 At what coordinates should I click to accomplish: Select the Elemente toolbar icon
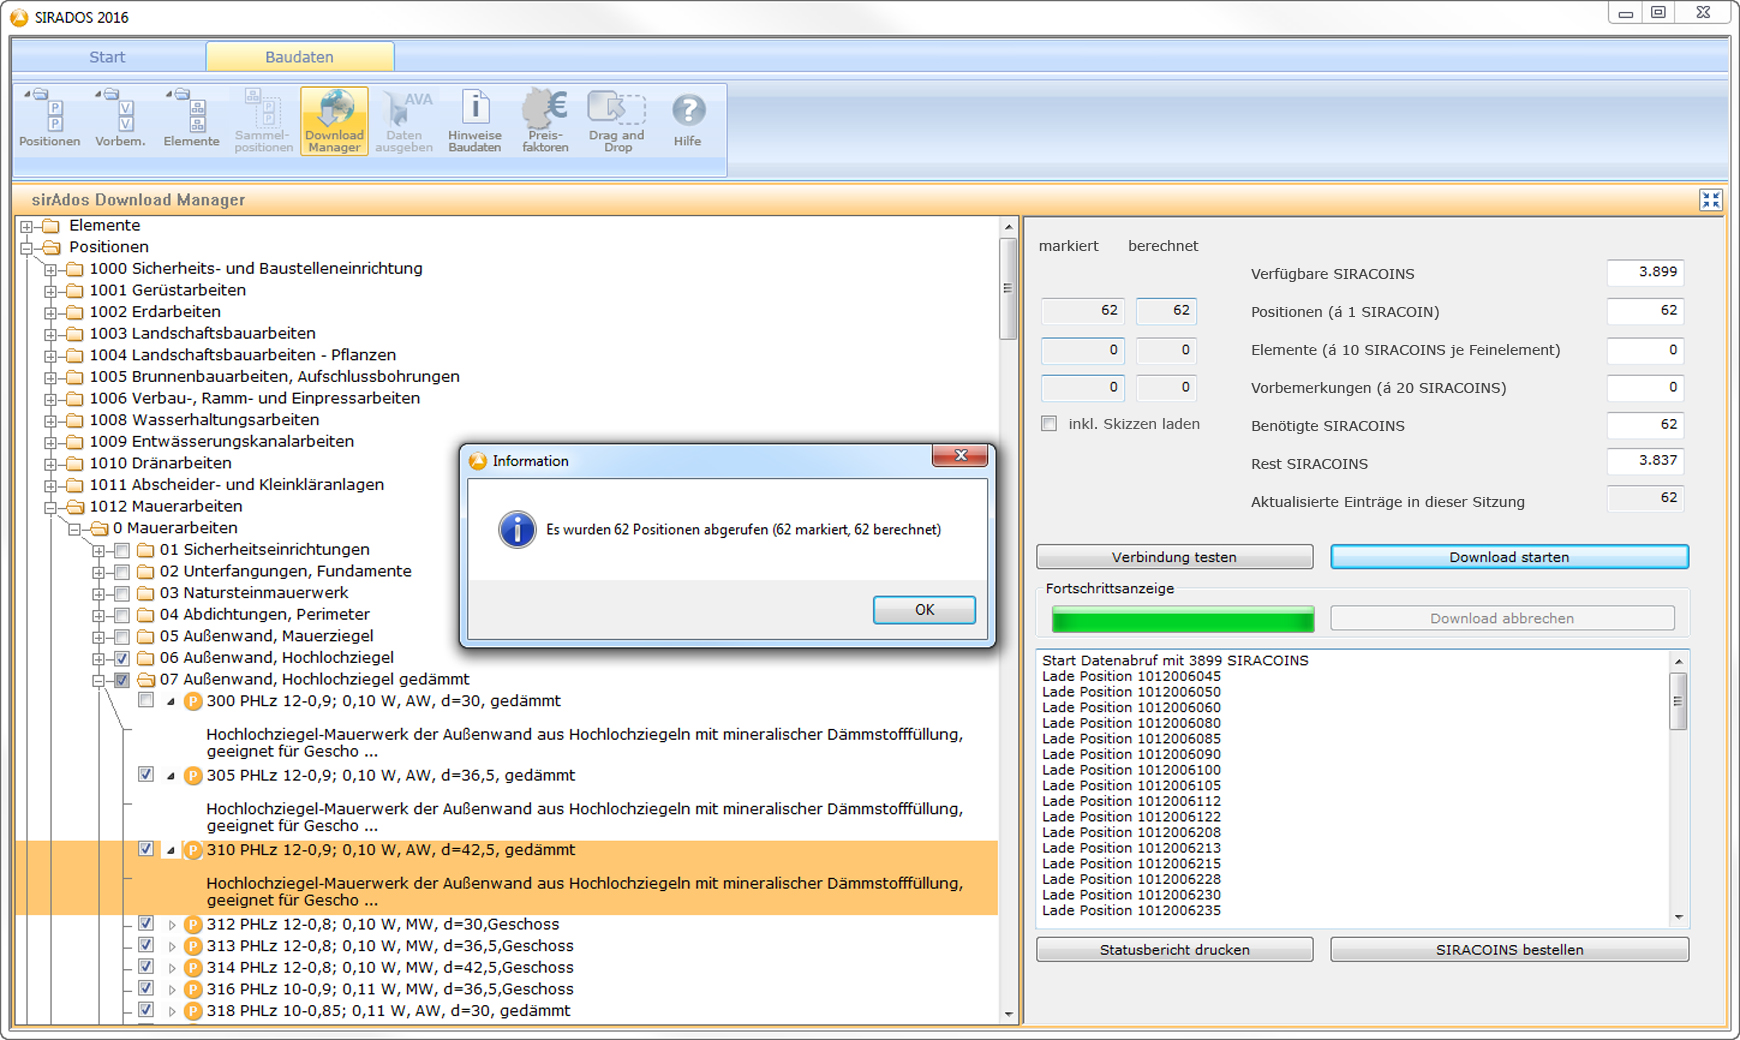pos(191,120)
